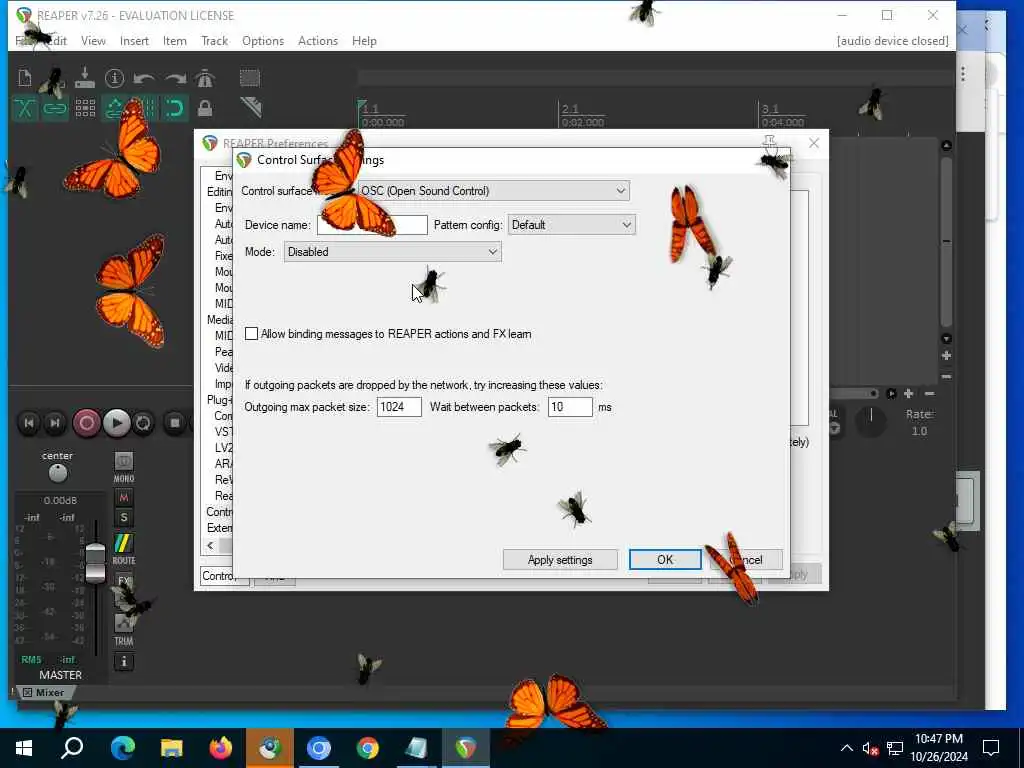Click Preferences tree scroll-left arrow

(x=210, y=545)
